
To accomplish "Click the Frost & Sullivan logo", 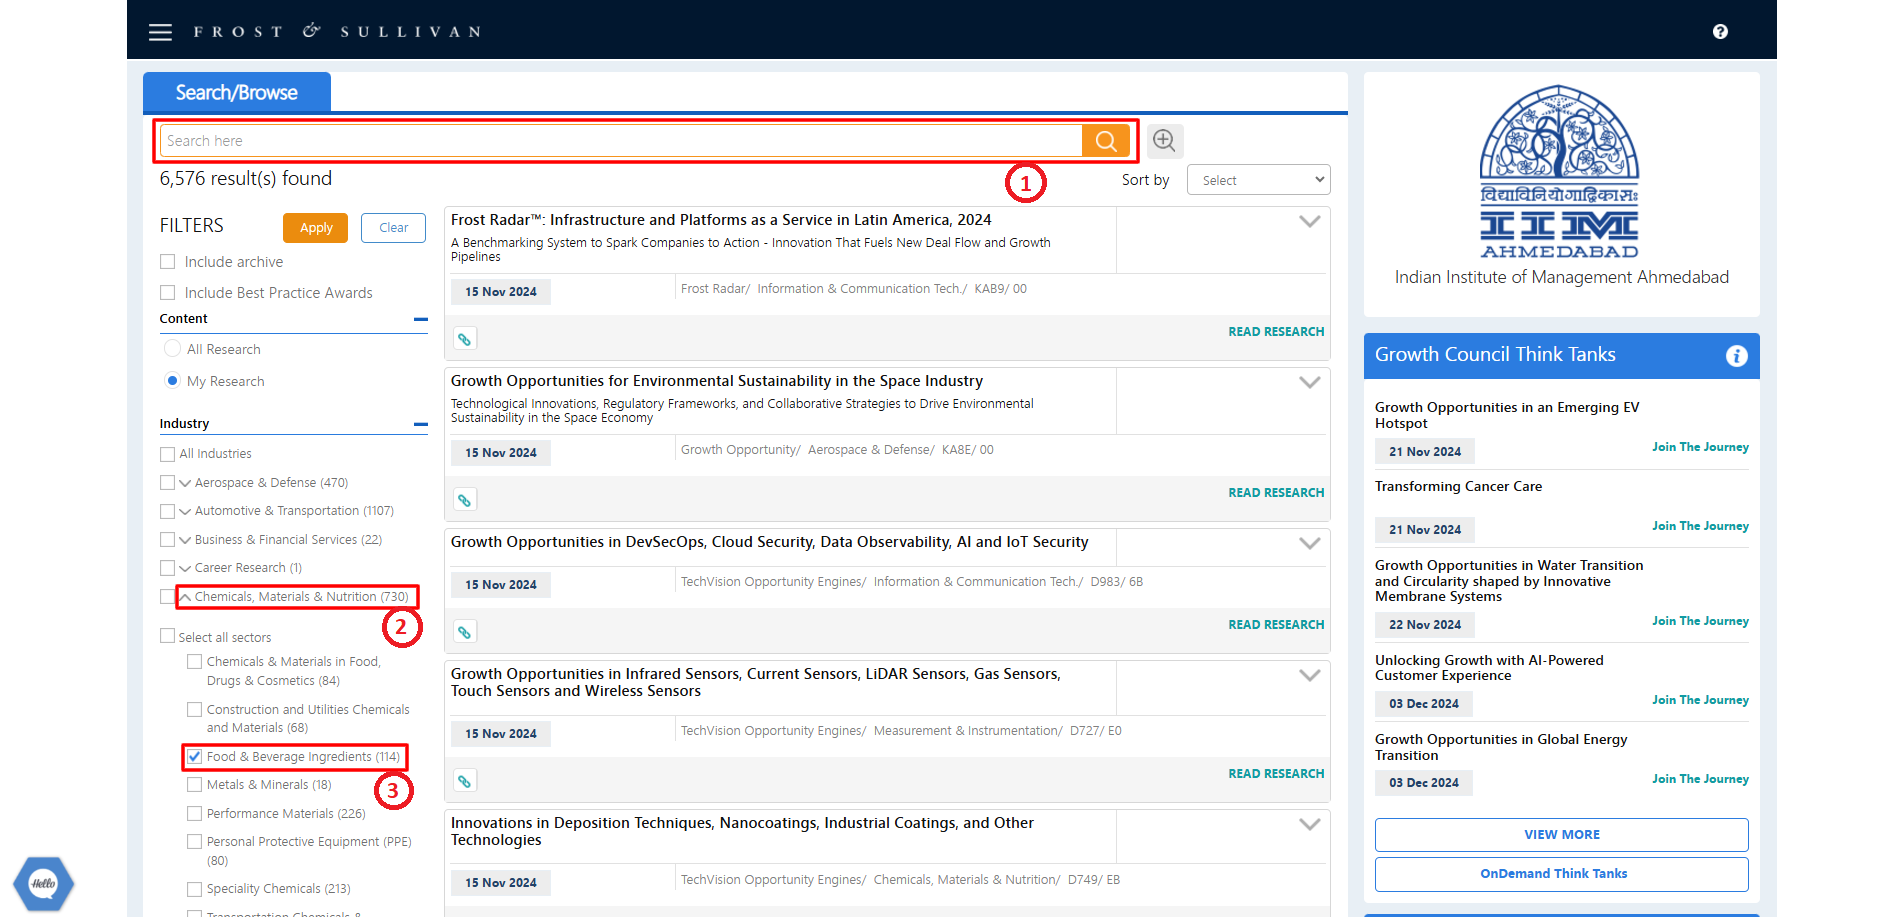I will (337, 32).
